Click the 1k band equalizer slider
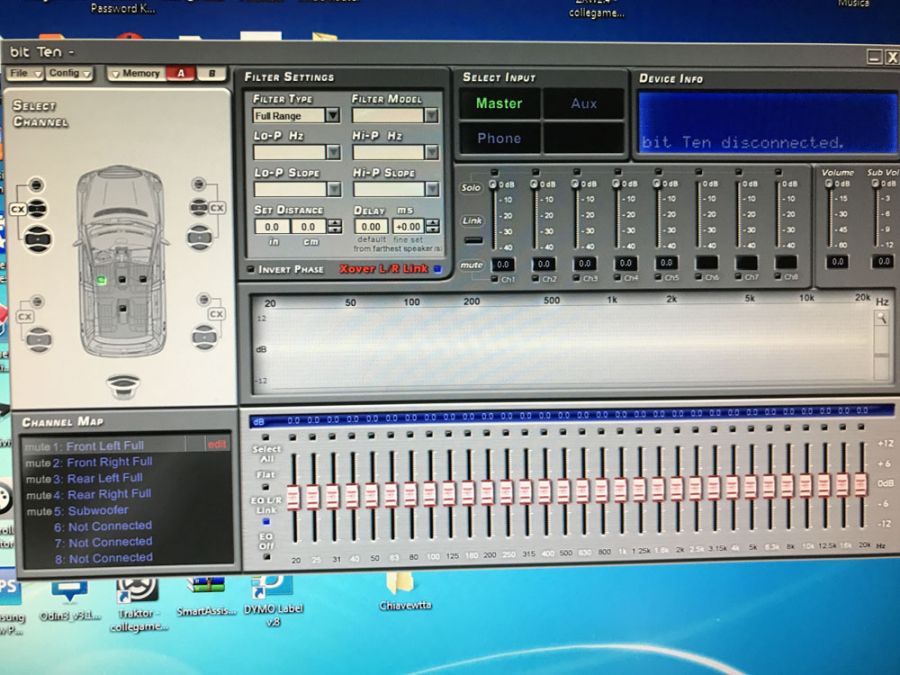Viewport: 900px width, 675px height. (x=621, y=490)
